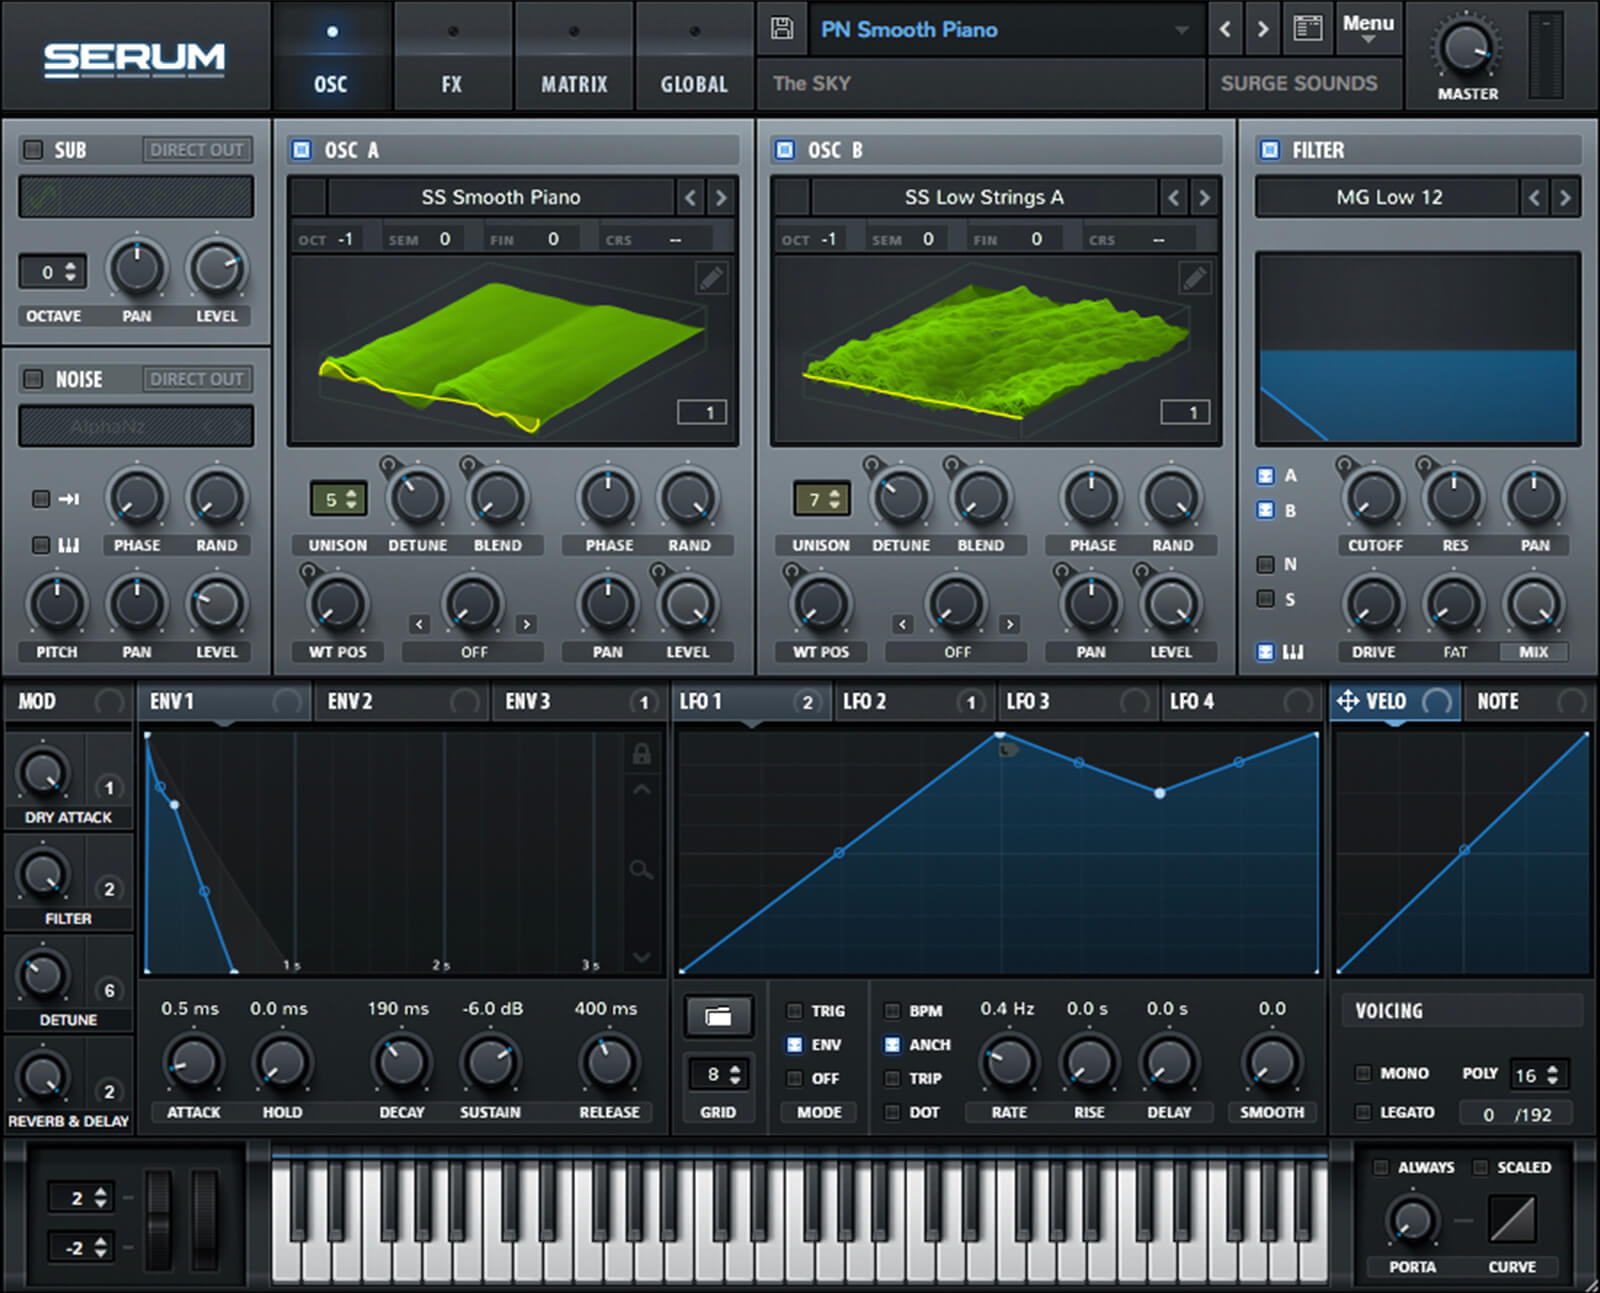Select next filter type arrow

(x=1565, y=197)
